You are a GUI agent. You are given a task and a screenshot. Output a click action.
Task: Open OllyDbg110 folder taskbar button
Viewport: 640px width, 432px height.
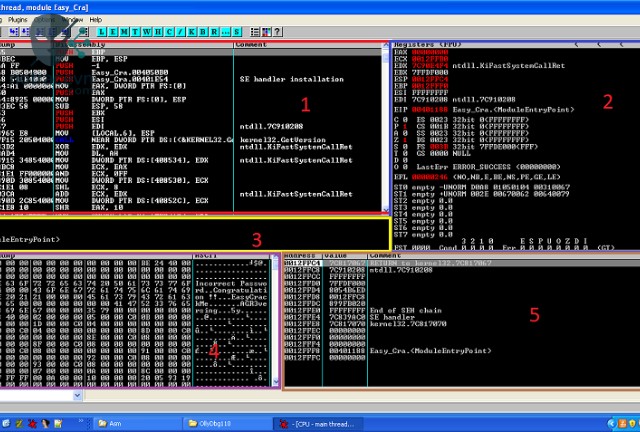(x=227, y=423)
